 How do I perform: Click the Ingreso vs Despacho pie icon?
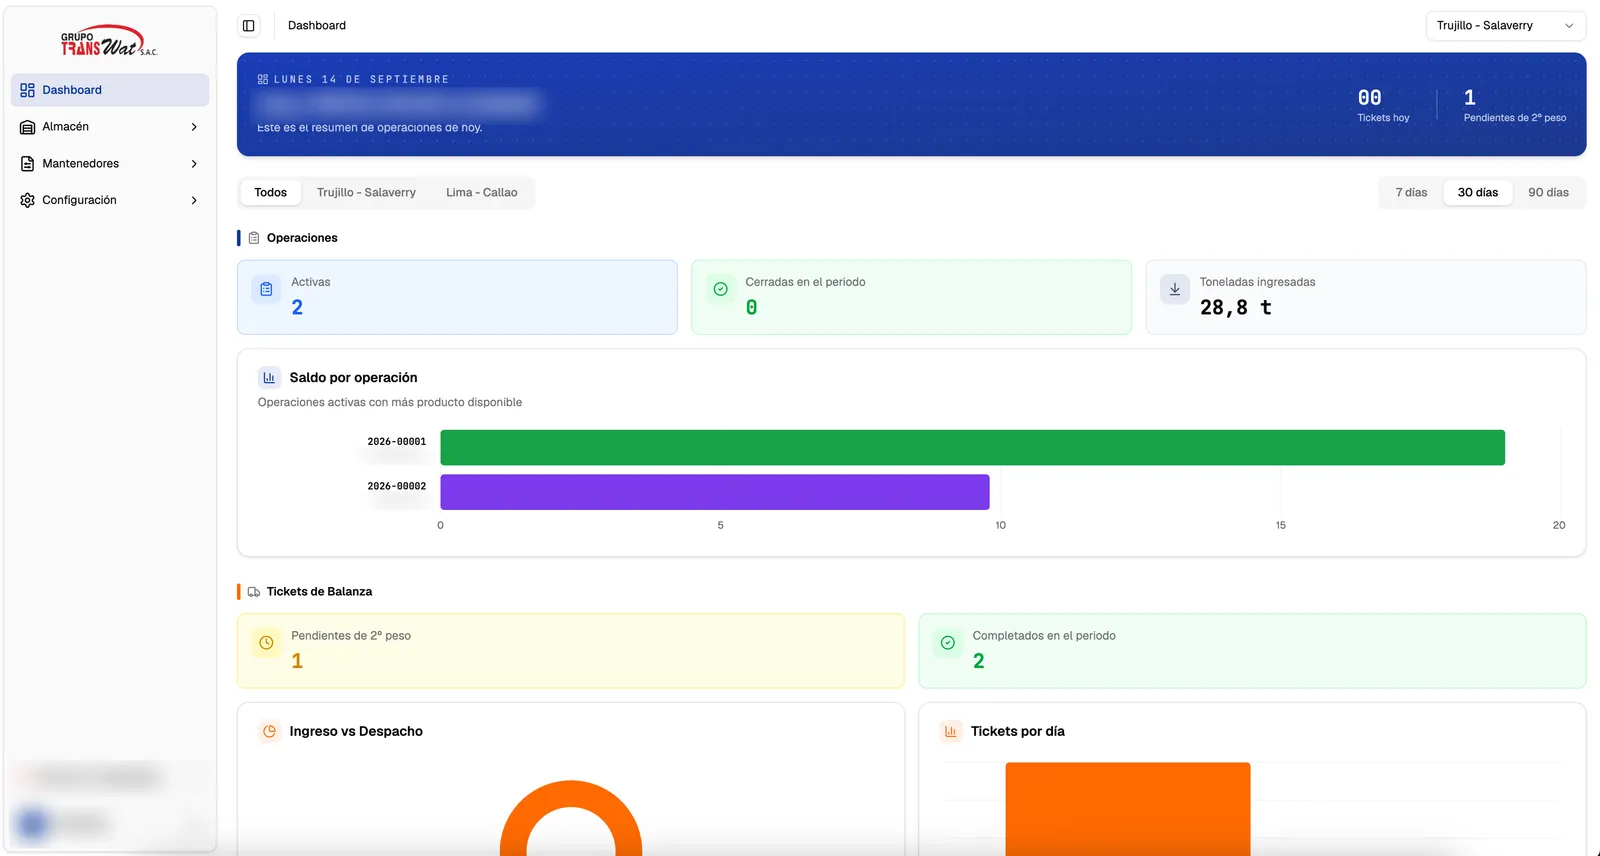pos(269,731)
